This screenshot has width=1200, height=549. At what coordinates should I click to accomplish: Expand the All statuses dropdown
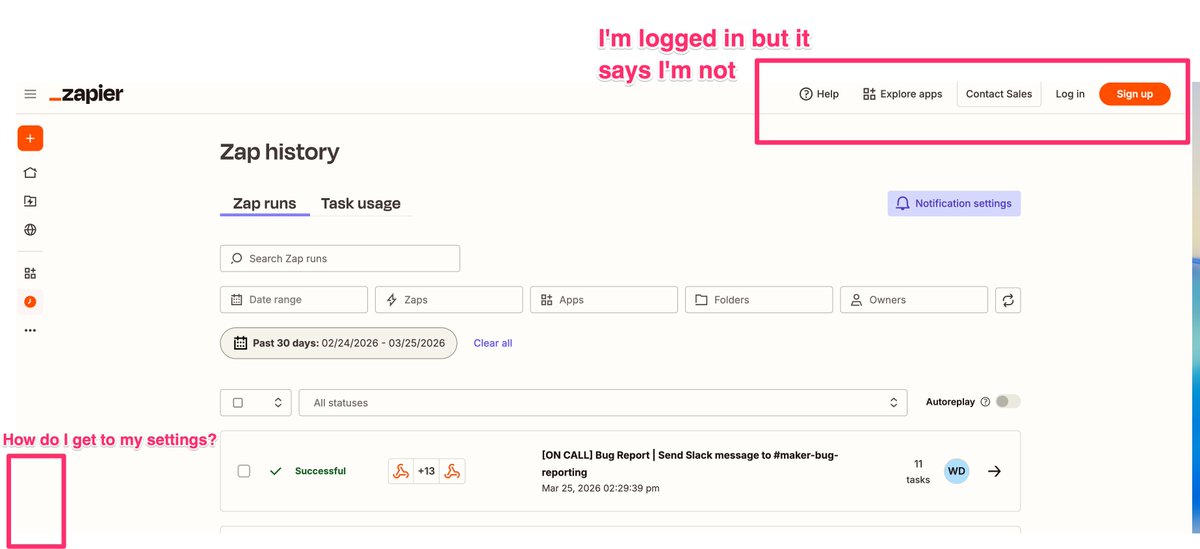click(x=603, y=403)
